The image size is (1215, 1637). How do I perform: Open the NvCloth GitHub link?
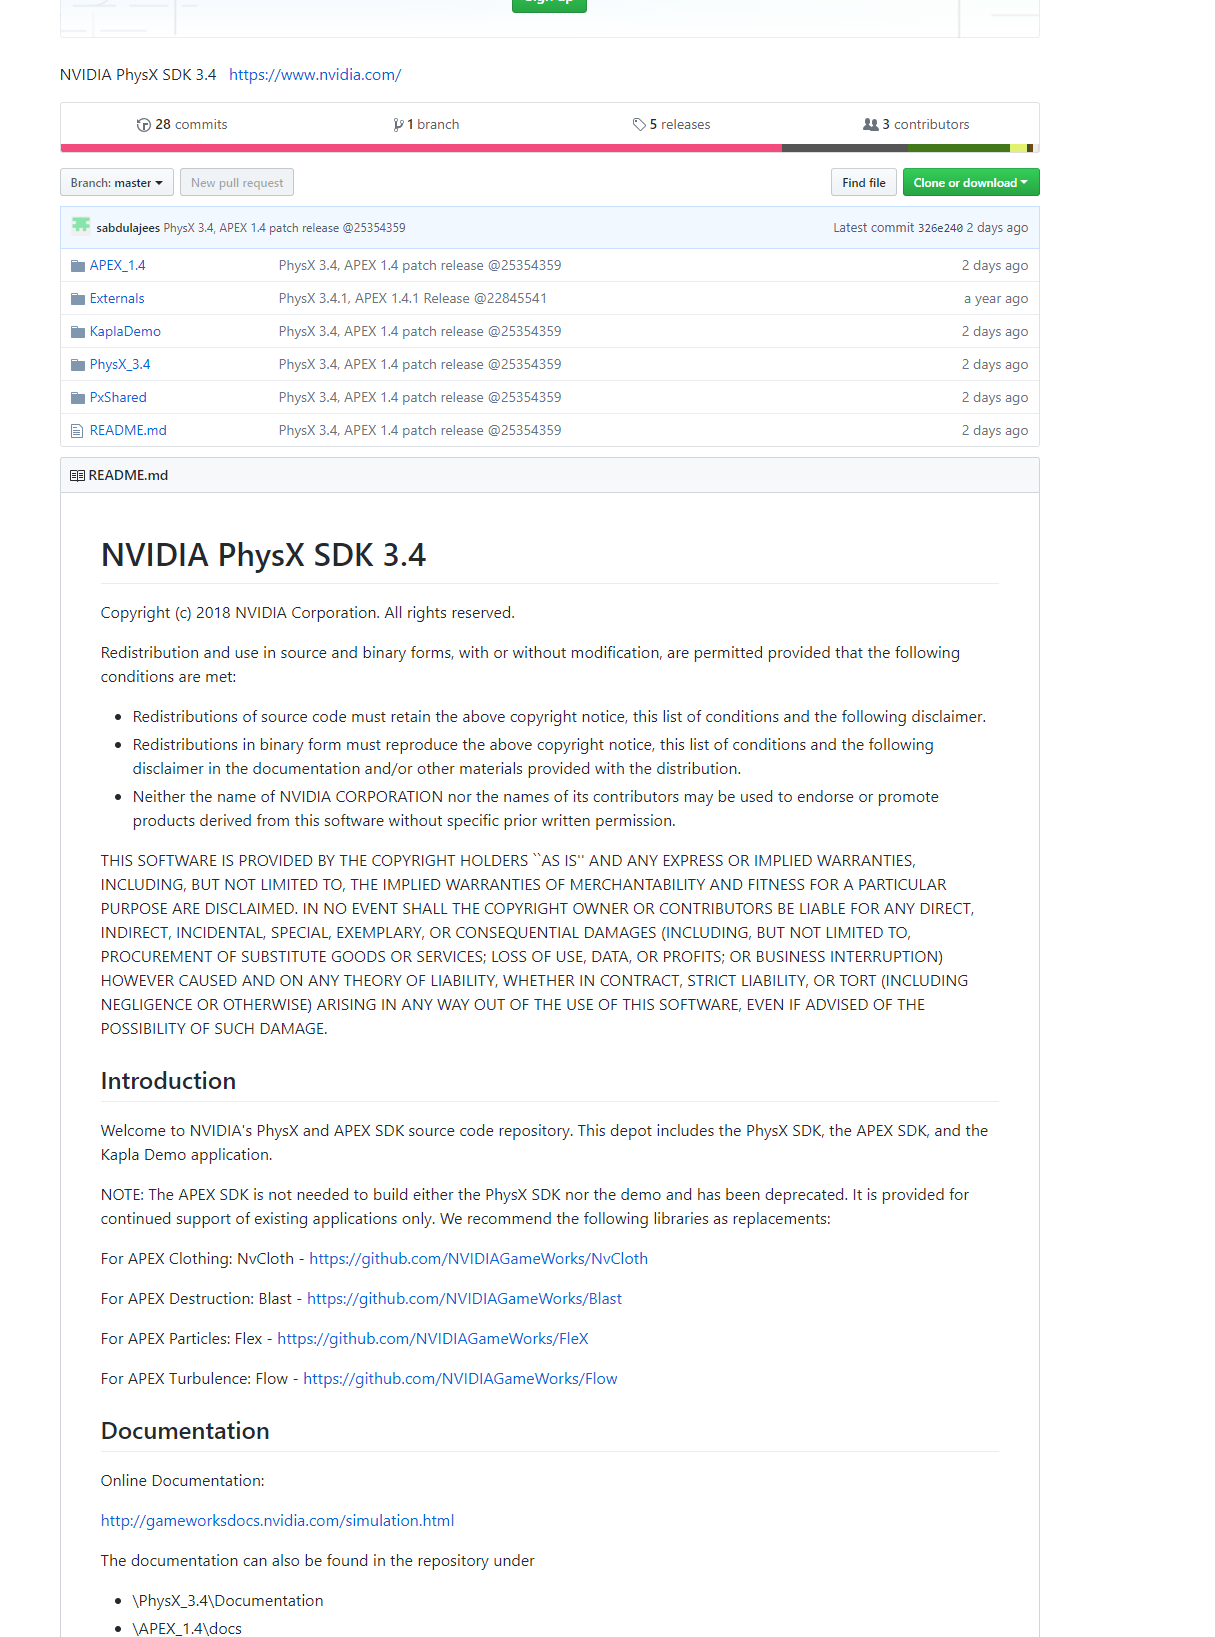pos(478,1259)
